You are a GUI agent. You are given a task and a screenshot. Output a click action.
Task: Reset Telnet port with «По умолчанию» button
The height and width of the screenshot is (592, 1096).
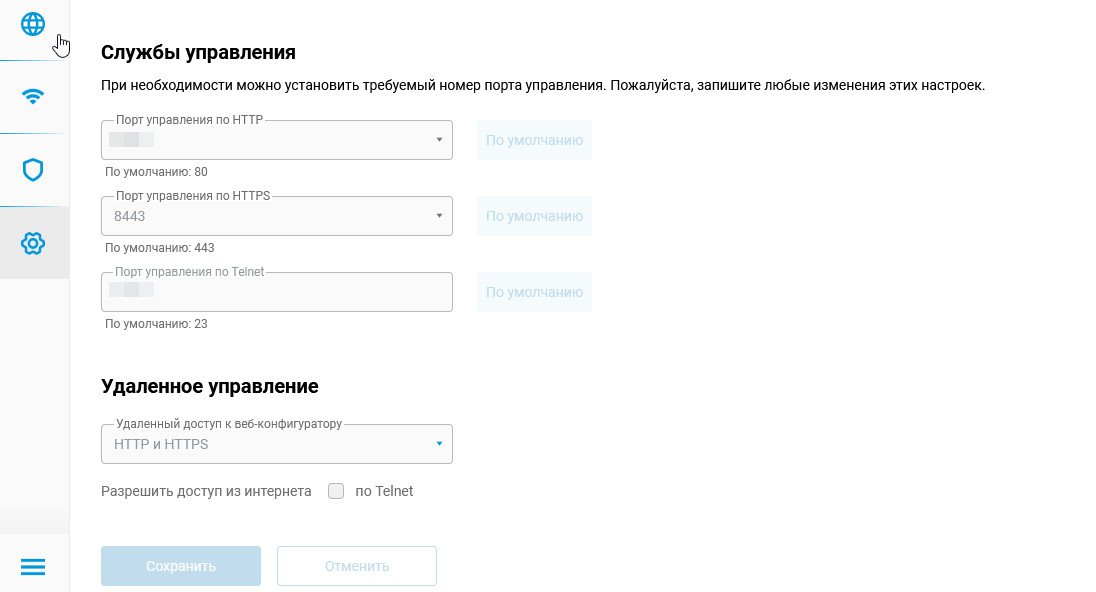coord(534,292)
